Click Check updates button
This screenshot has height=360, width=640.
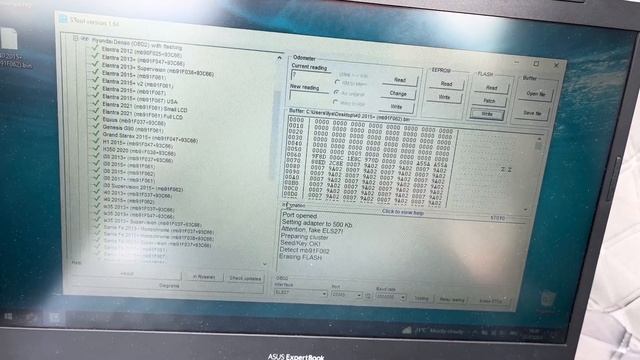245,278
